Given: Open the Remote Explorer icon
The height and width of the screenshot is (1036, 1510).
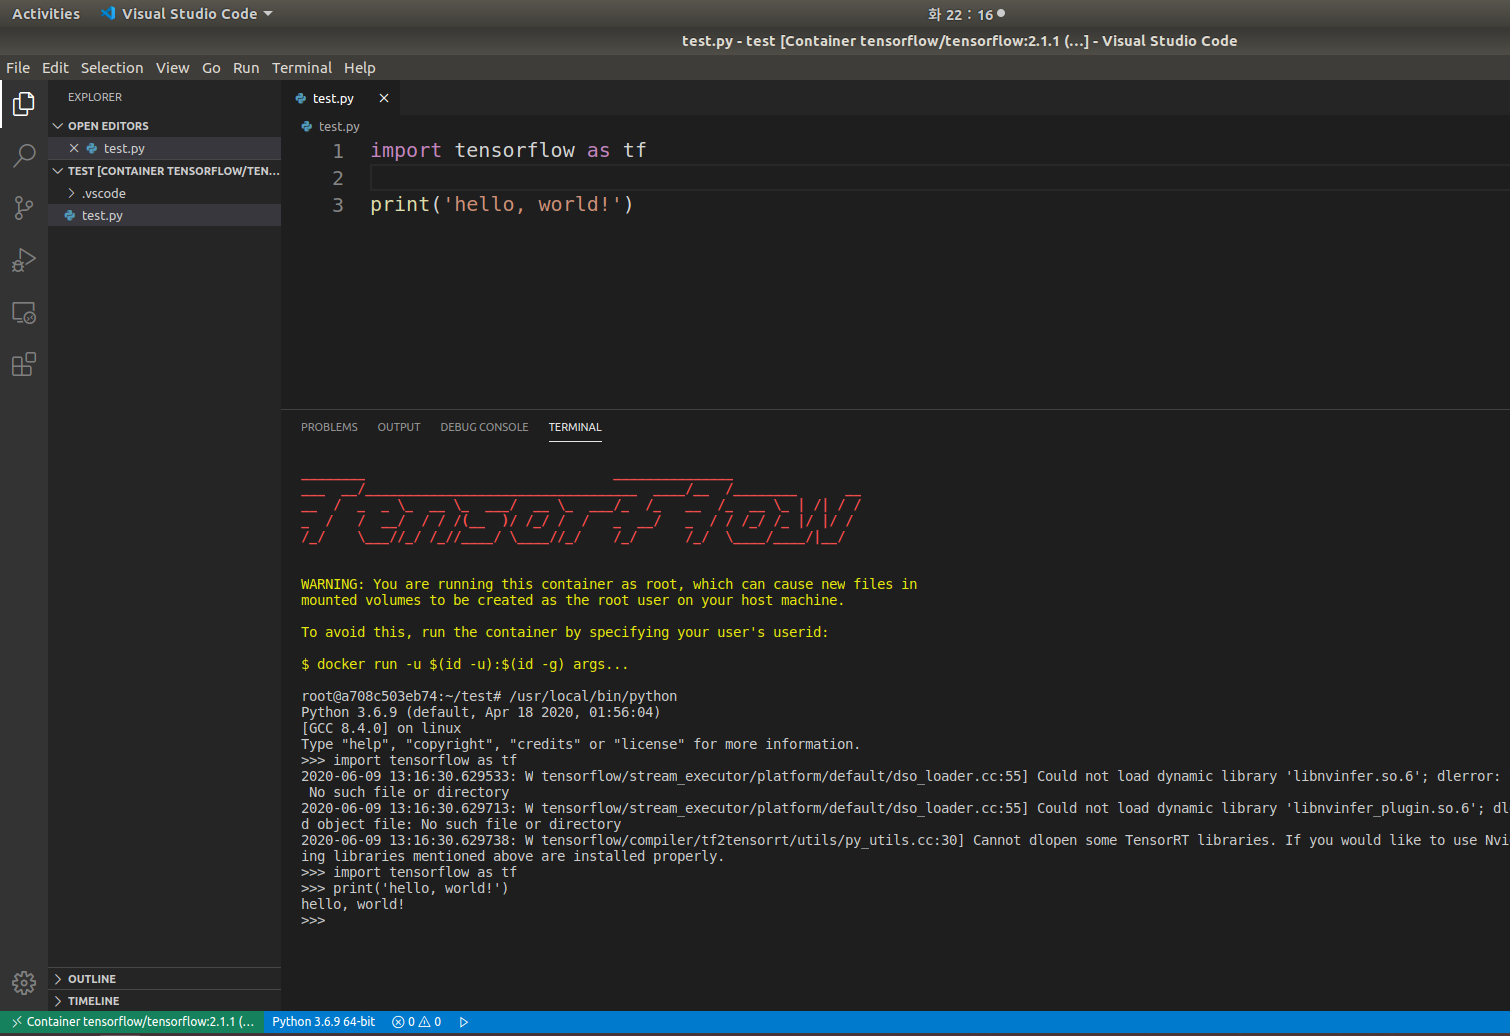Looking at the screenshot, I should 24,313.
